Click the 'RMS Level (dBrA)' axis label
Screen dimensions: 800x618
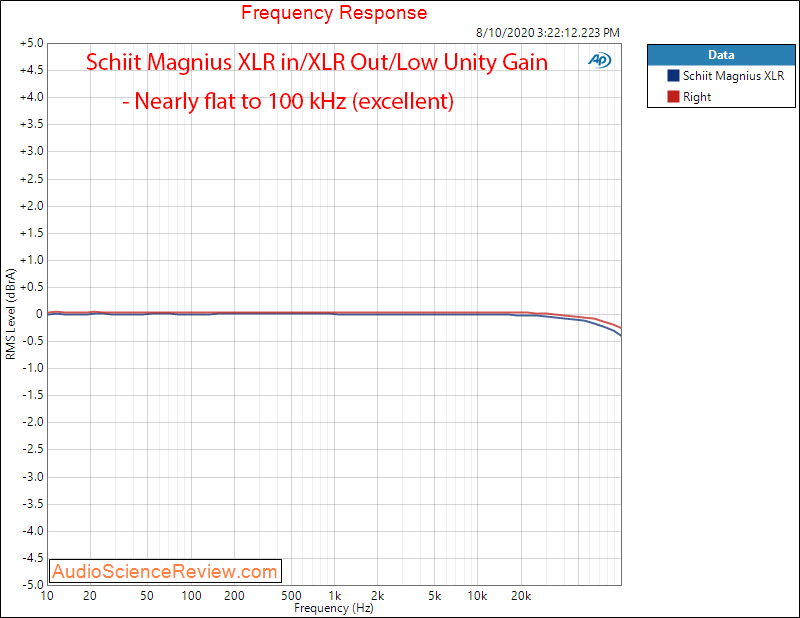[x=11, y=314]
